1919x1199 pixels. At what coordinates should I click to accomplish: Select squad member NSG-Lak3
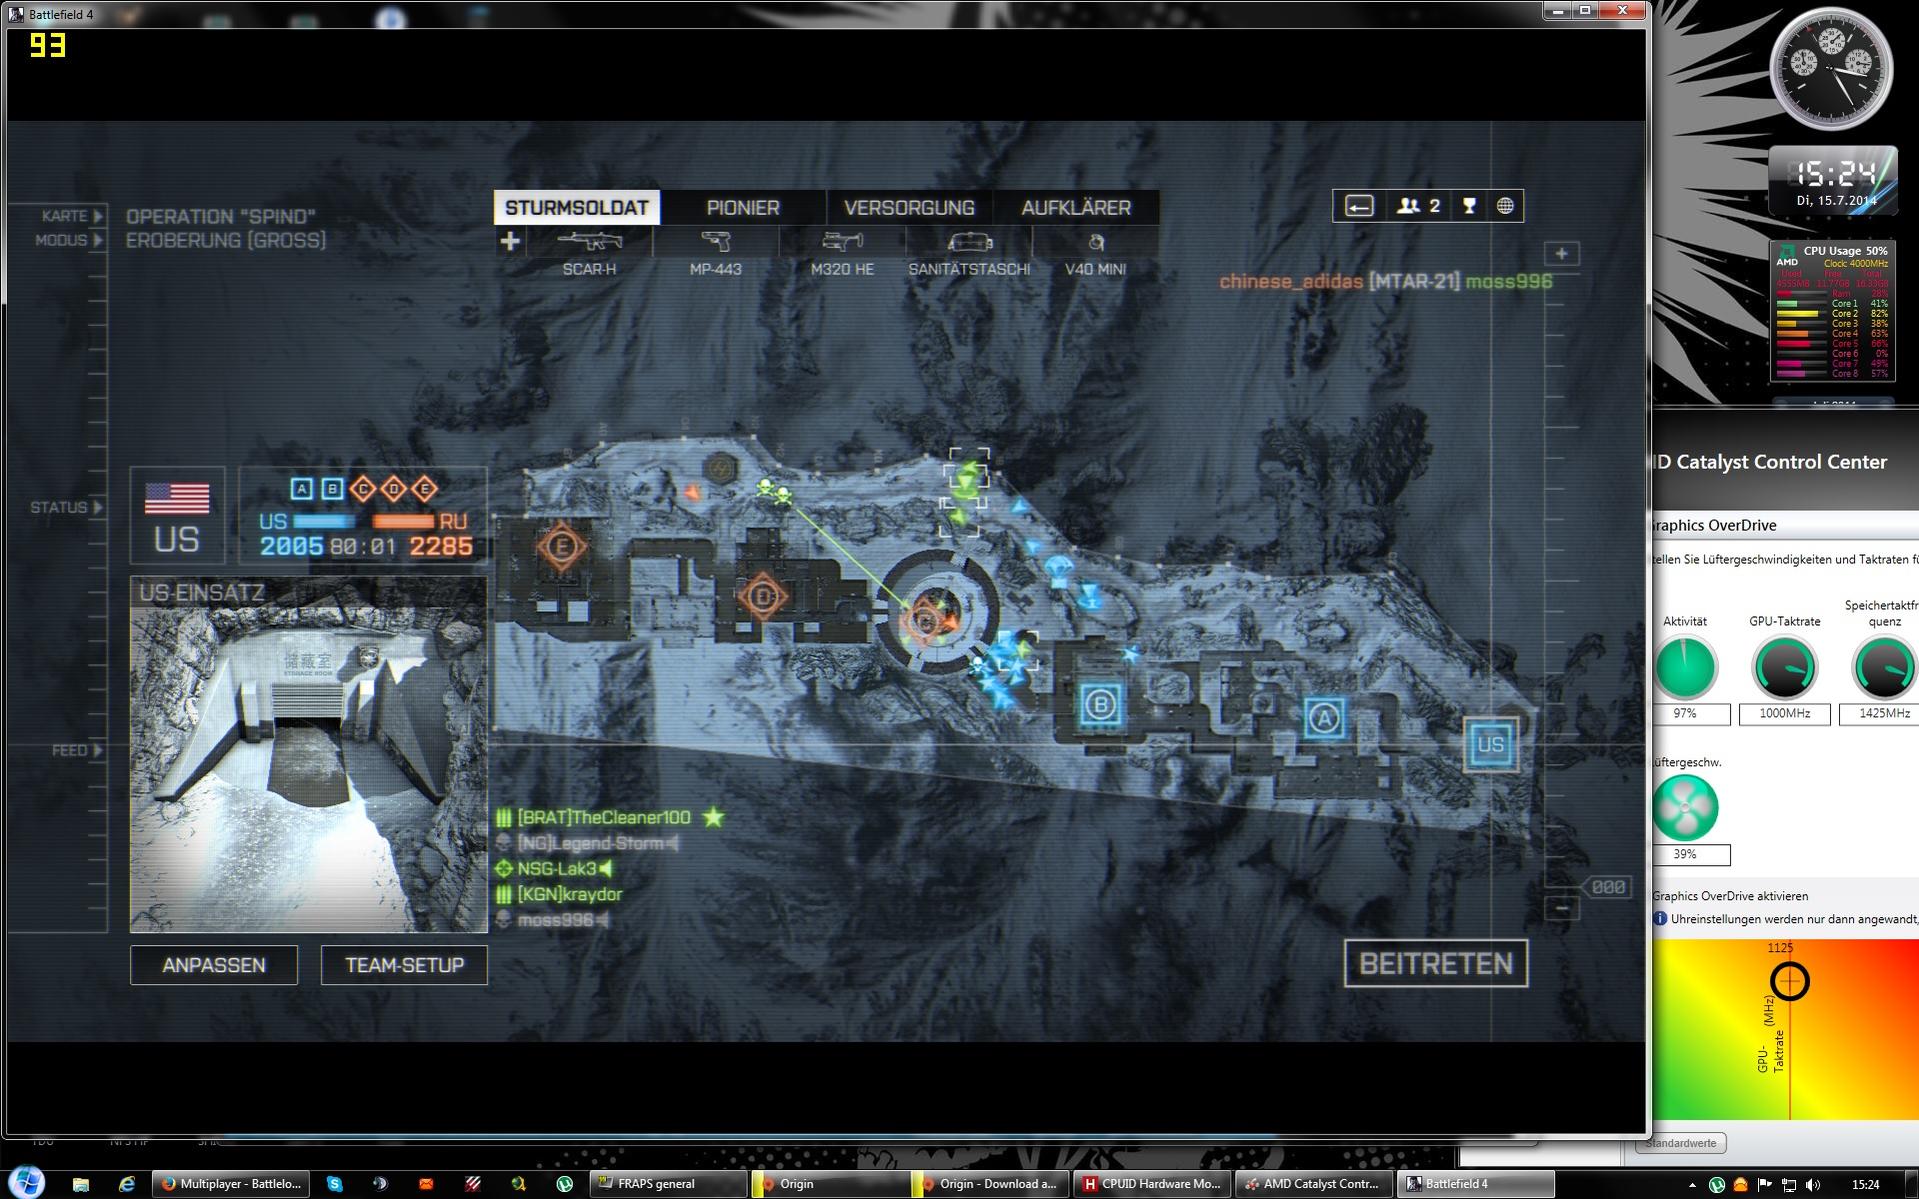pos(555,869)
